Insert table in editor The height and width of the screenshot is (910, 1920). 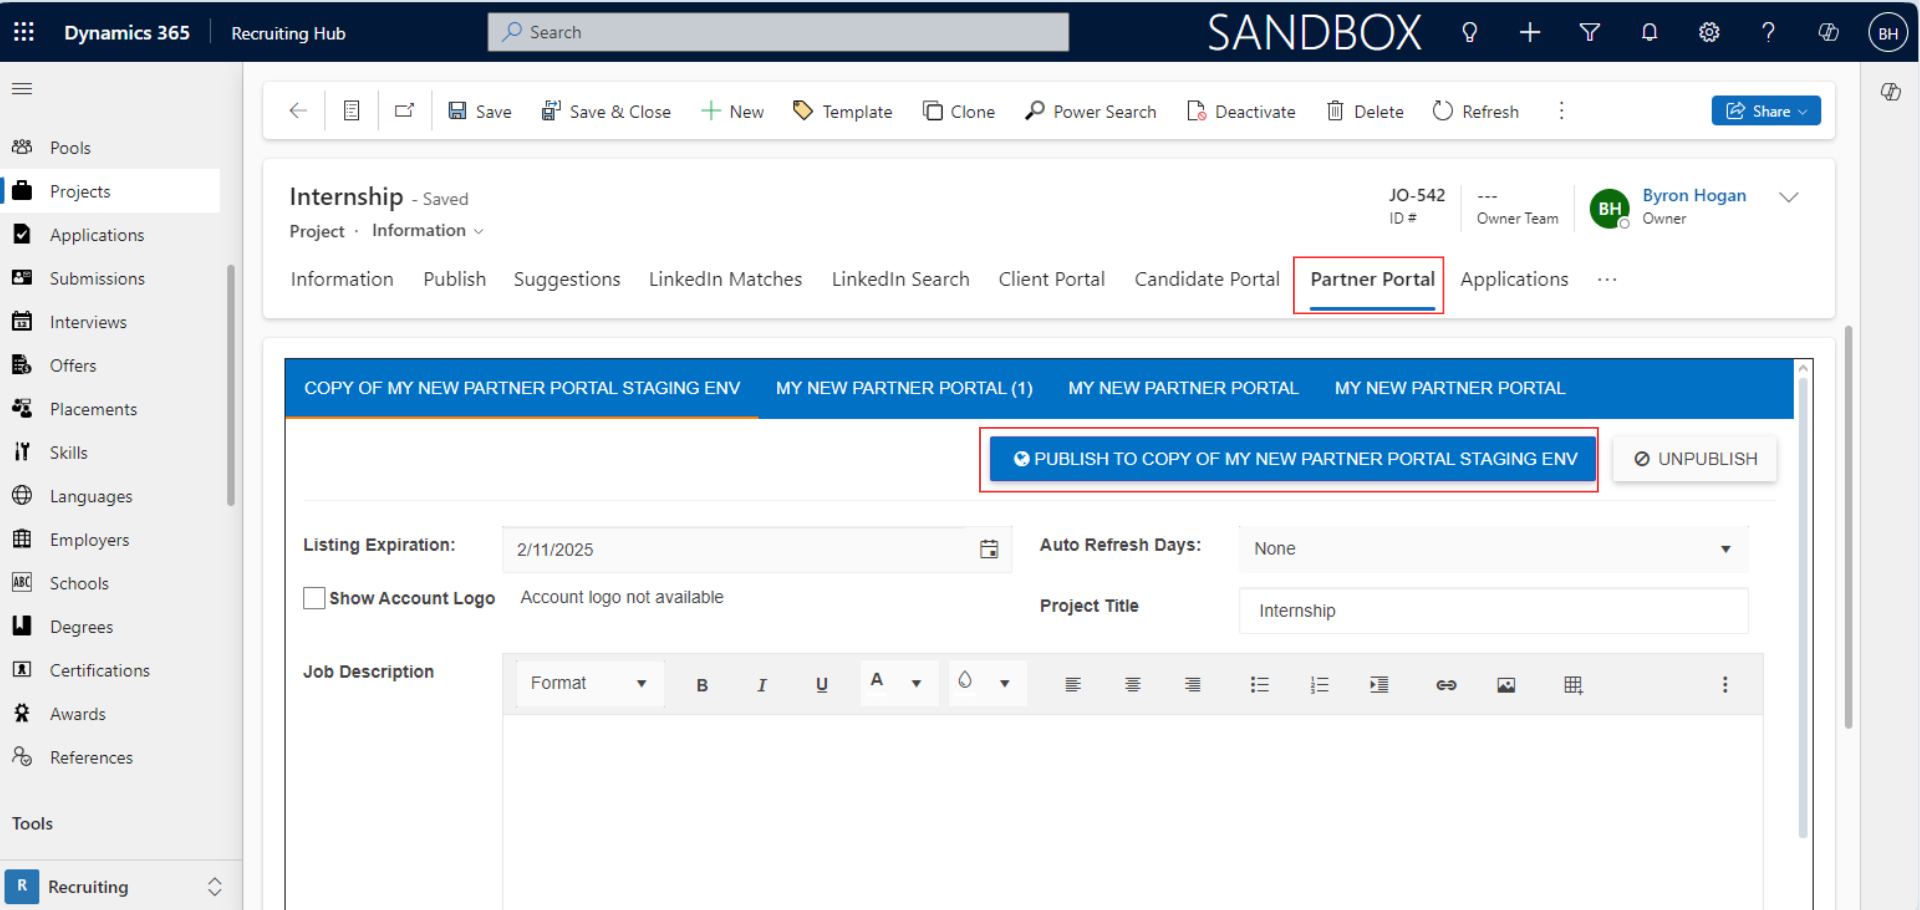(x=1573, y=685)
